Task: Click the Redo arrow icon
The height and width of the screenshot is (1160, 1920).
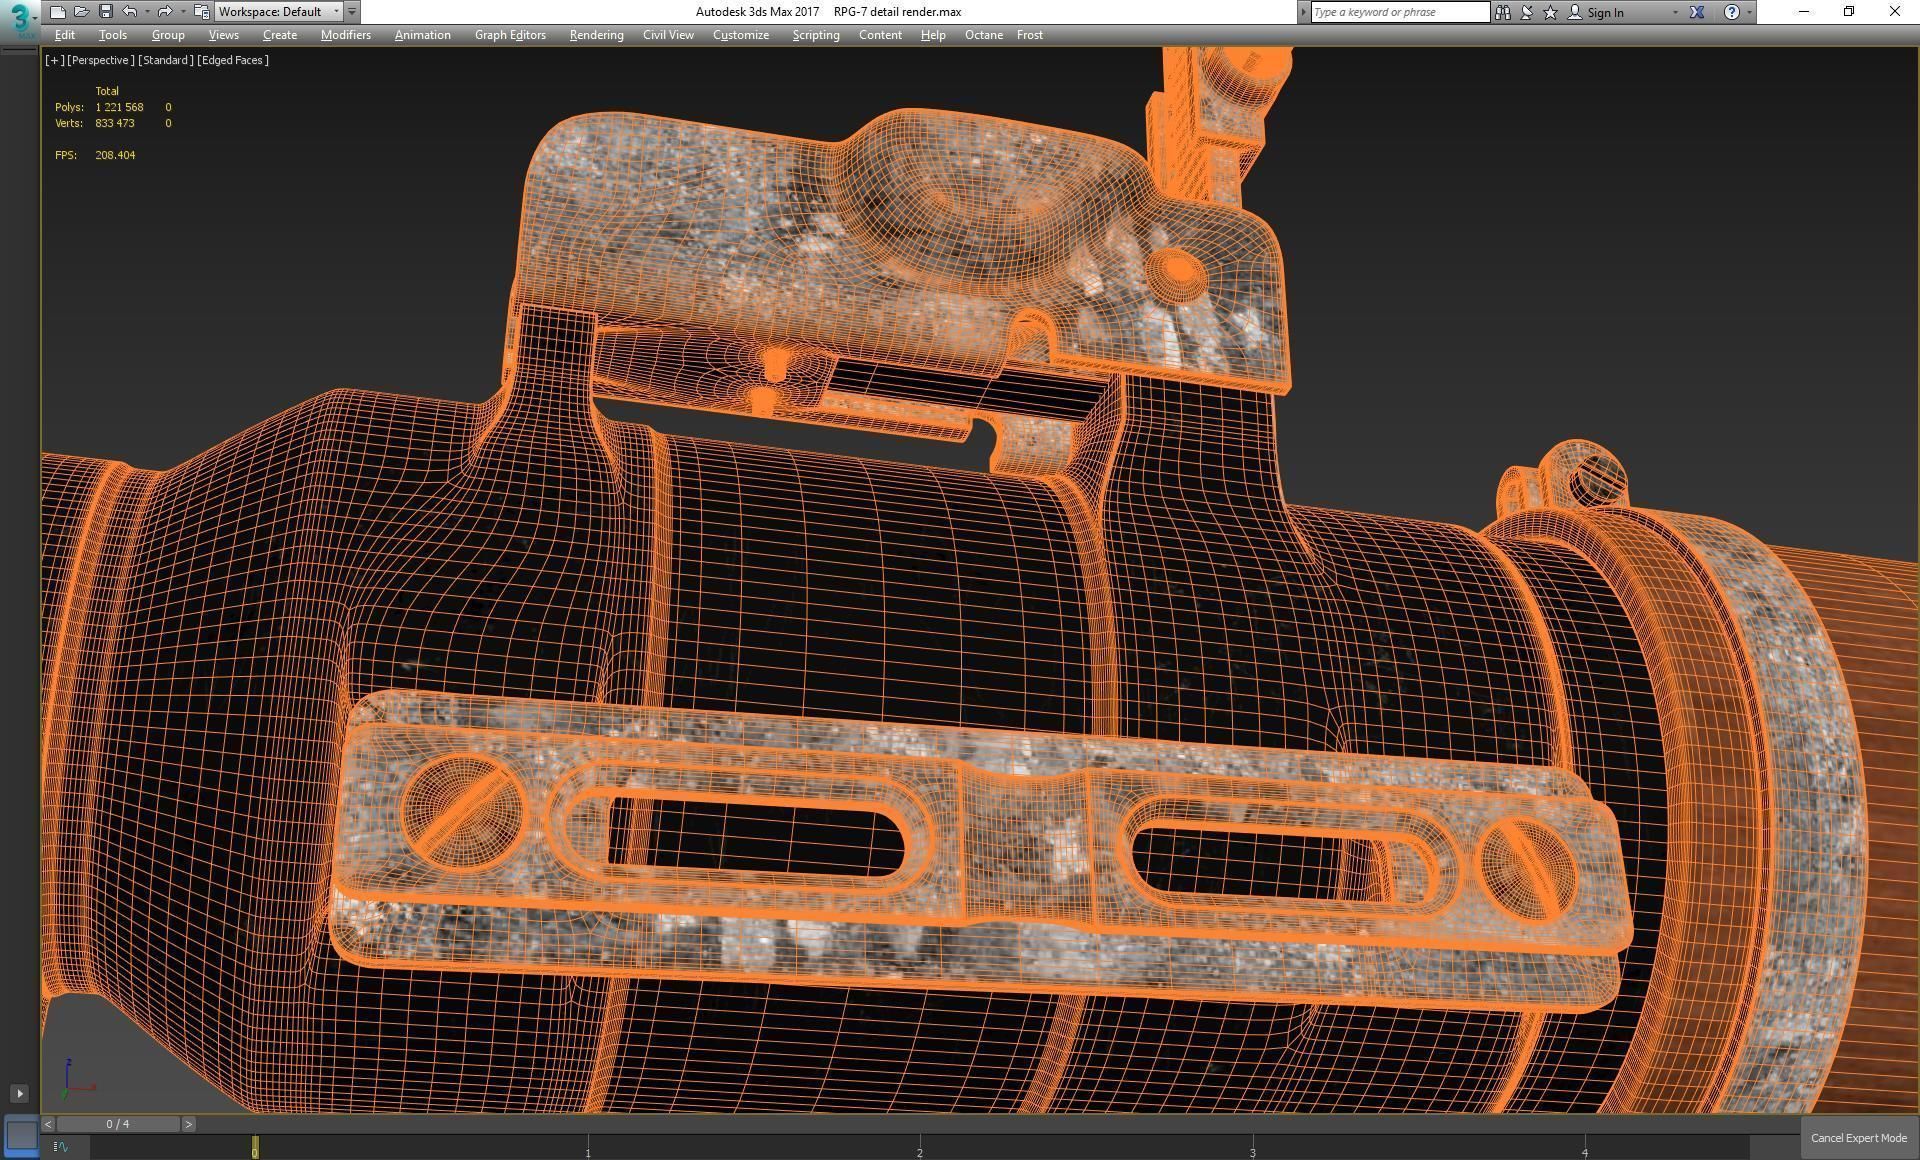Action: pyautogui.click(x=165, y=12)
